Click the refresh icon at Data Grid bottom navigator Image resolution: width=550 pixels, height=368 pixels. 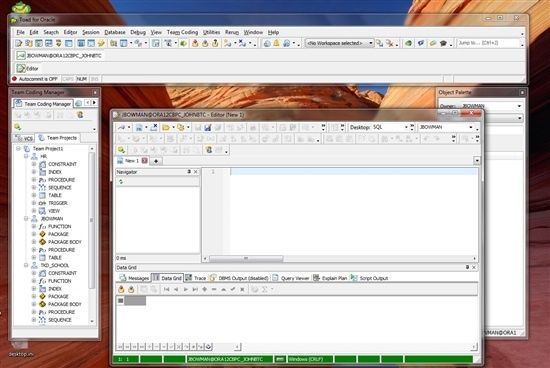(x=209, y=347)
